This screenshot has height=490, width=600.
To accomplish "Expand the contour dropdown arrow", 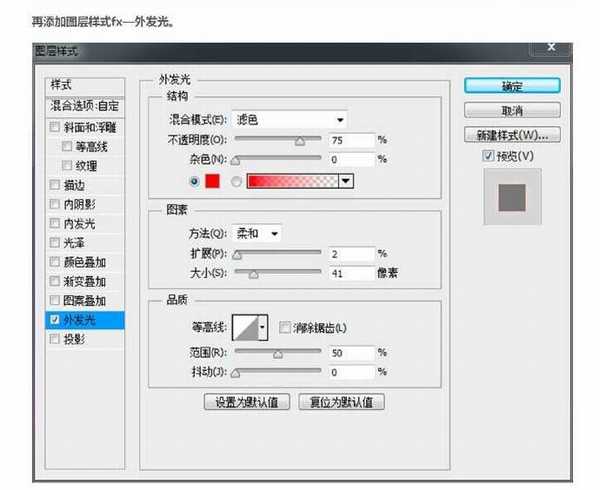I will click(x=264, y=327).
